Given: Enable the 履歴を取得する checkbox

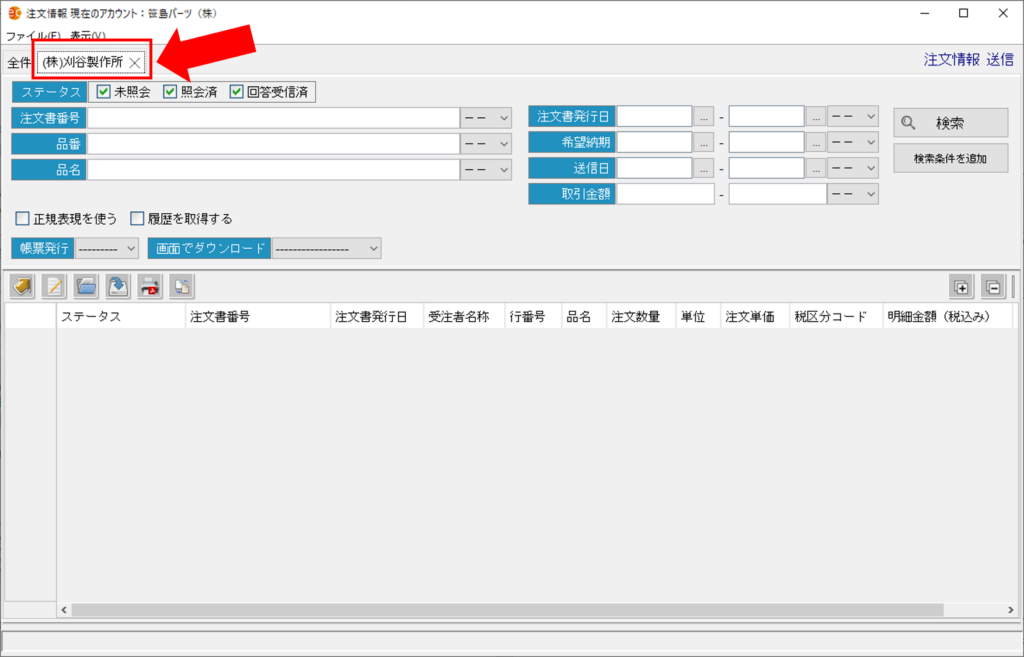Looking at the screenshot, I should pos(136,218).
